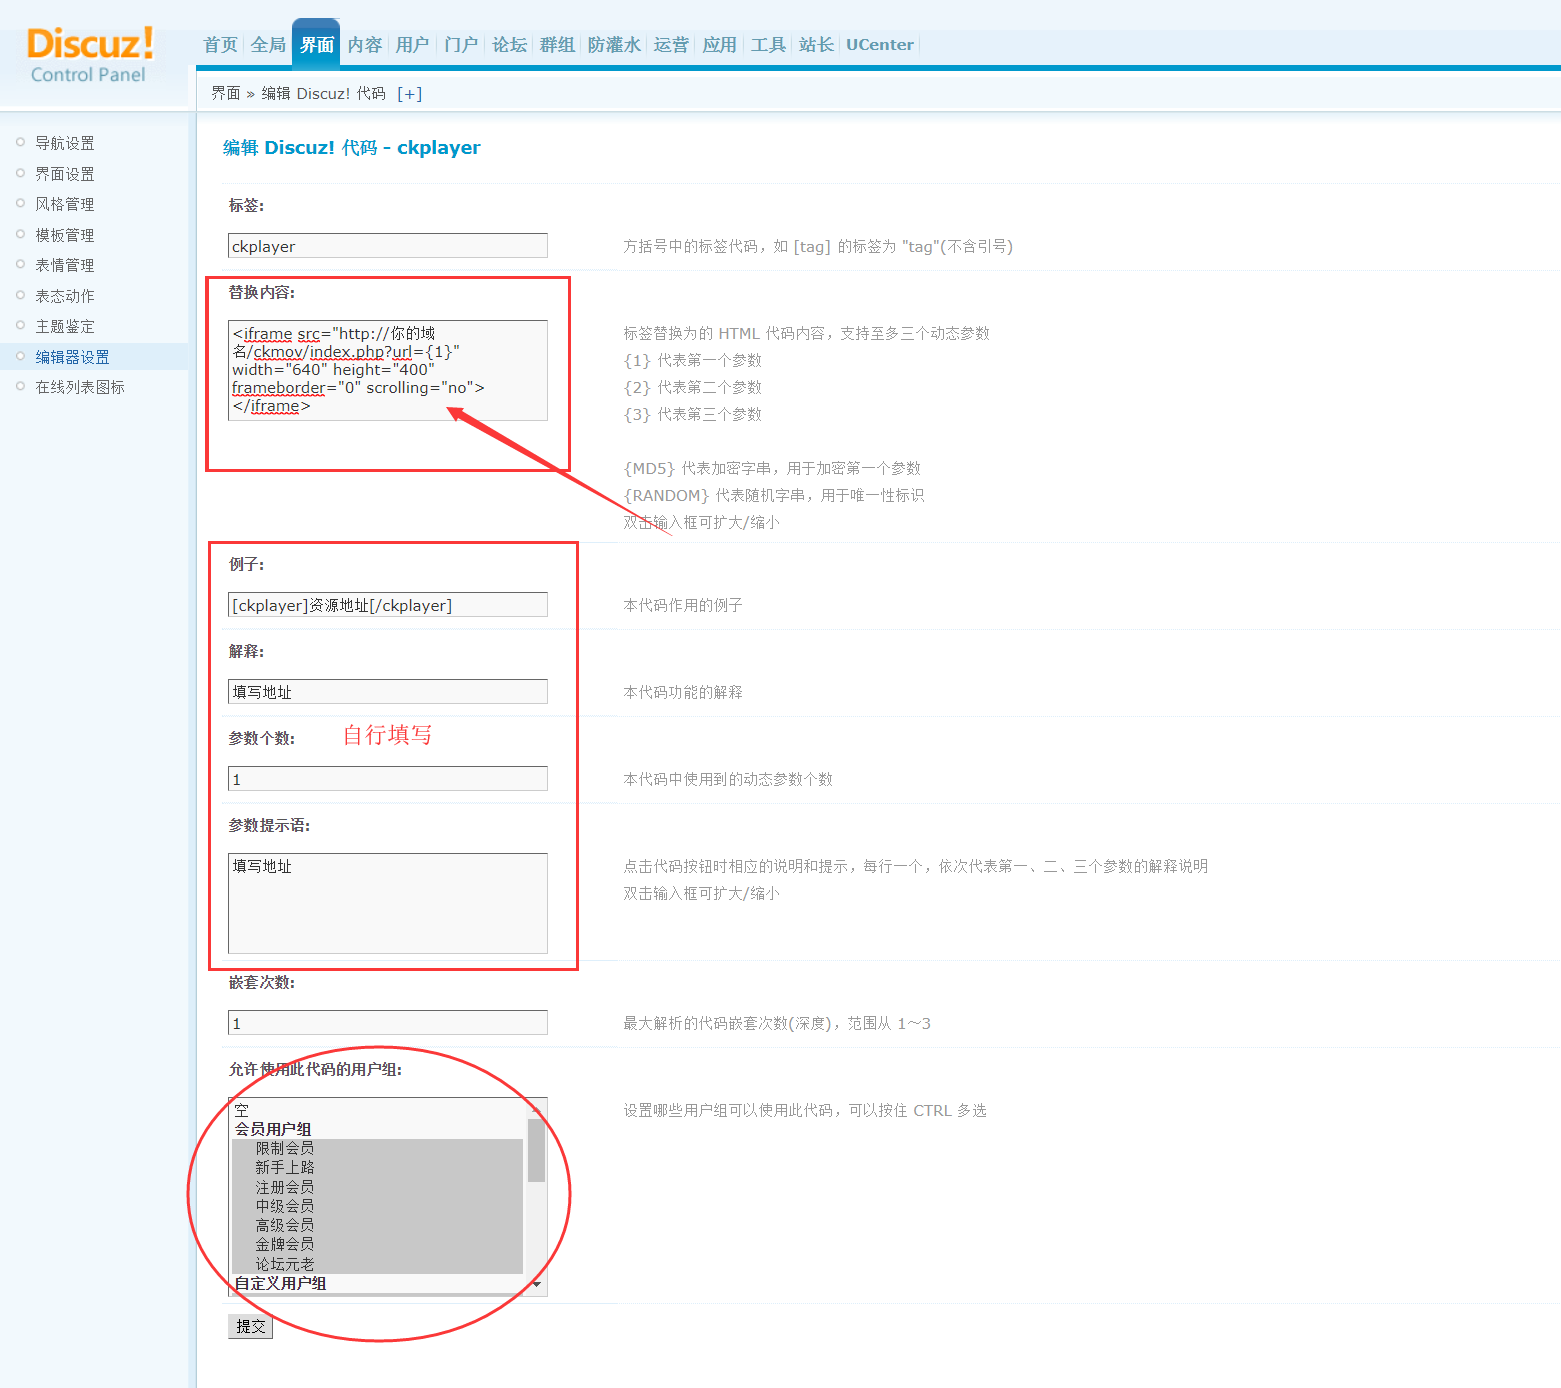Click the 嵌套次数 input field

[x=388, y=1023]
